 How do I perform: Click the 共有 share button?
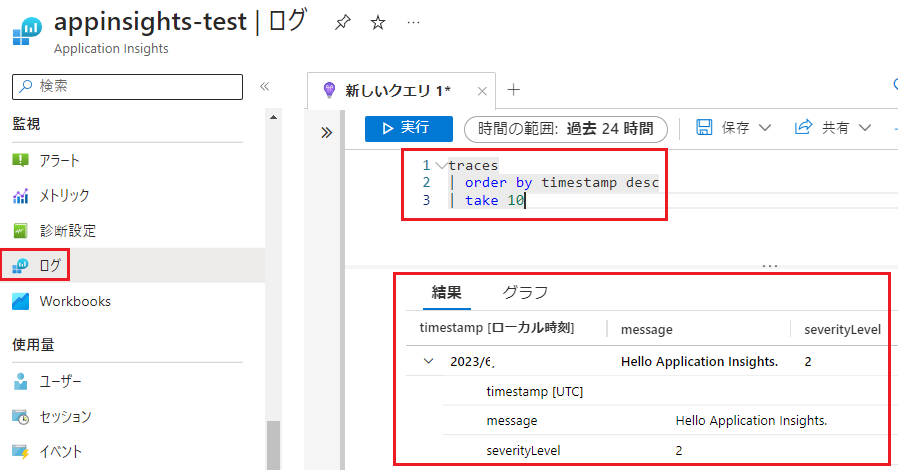click(822, 128)
